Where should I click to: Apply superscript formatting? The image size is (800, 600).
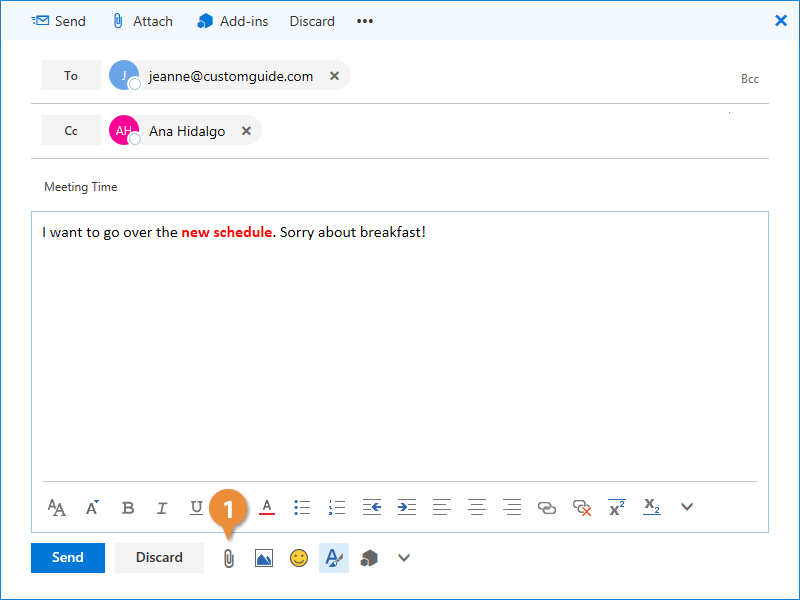(617, 507)
